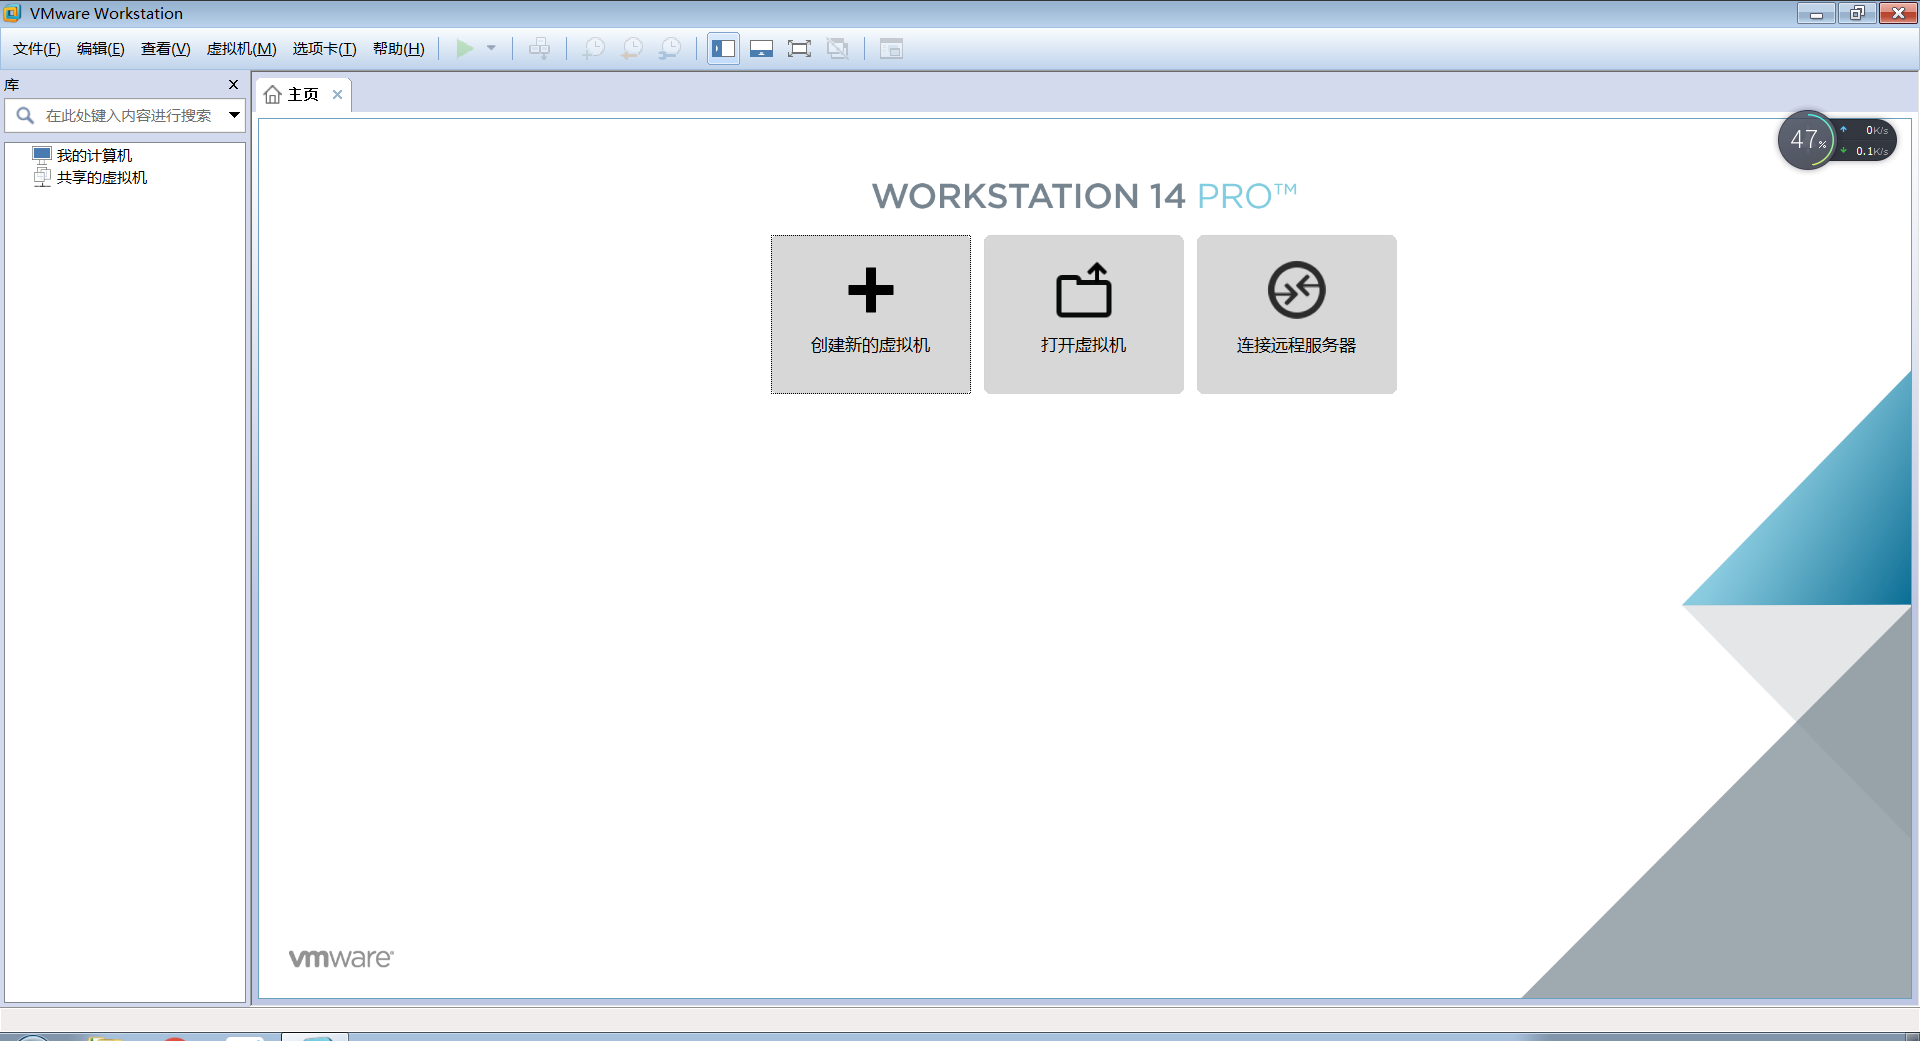Screen dimensions: 1920x1041
Task: Select 共享的虚拟机 in the library tree
Action: (x=102, y=177)
